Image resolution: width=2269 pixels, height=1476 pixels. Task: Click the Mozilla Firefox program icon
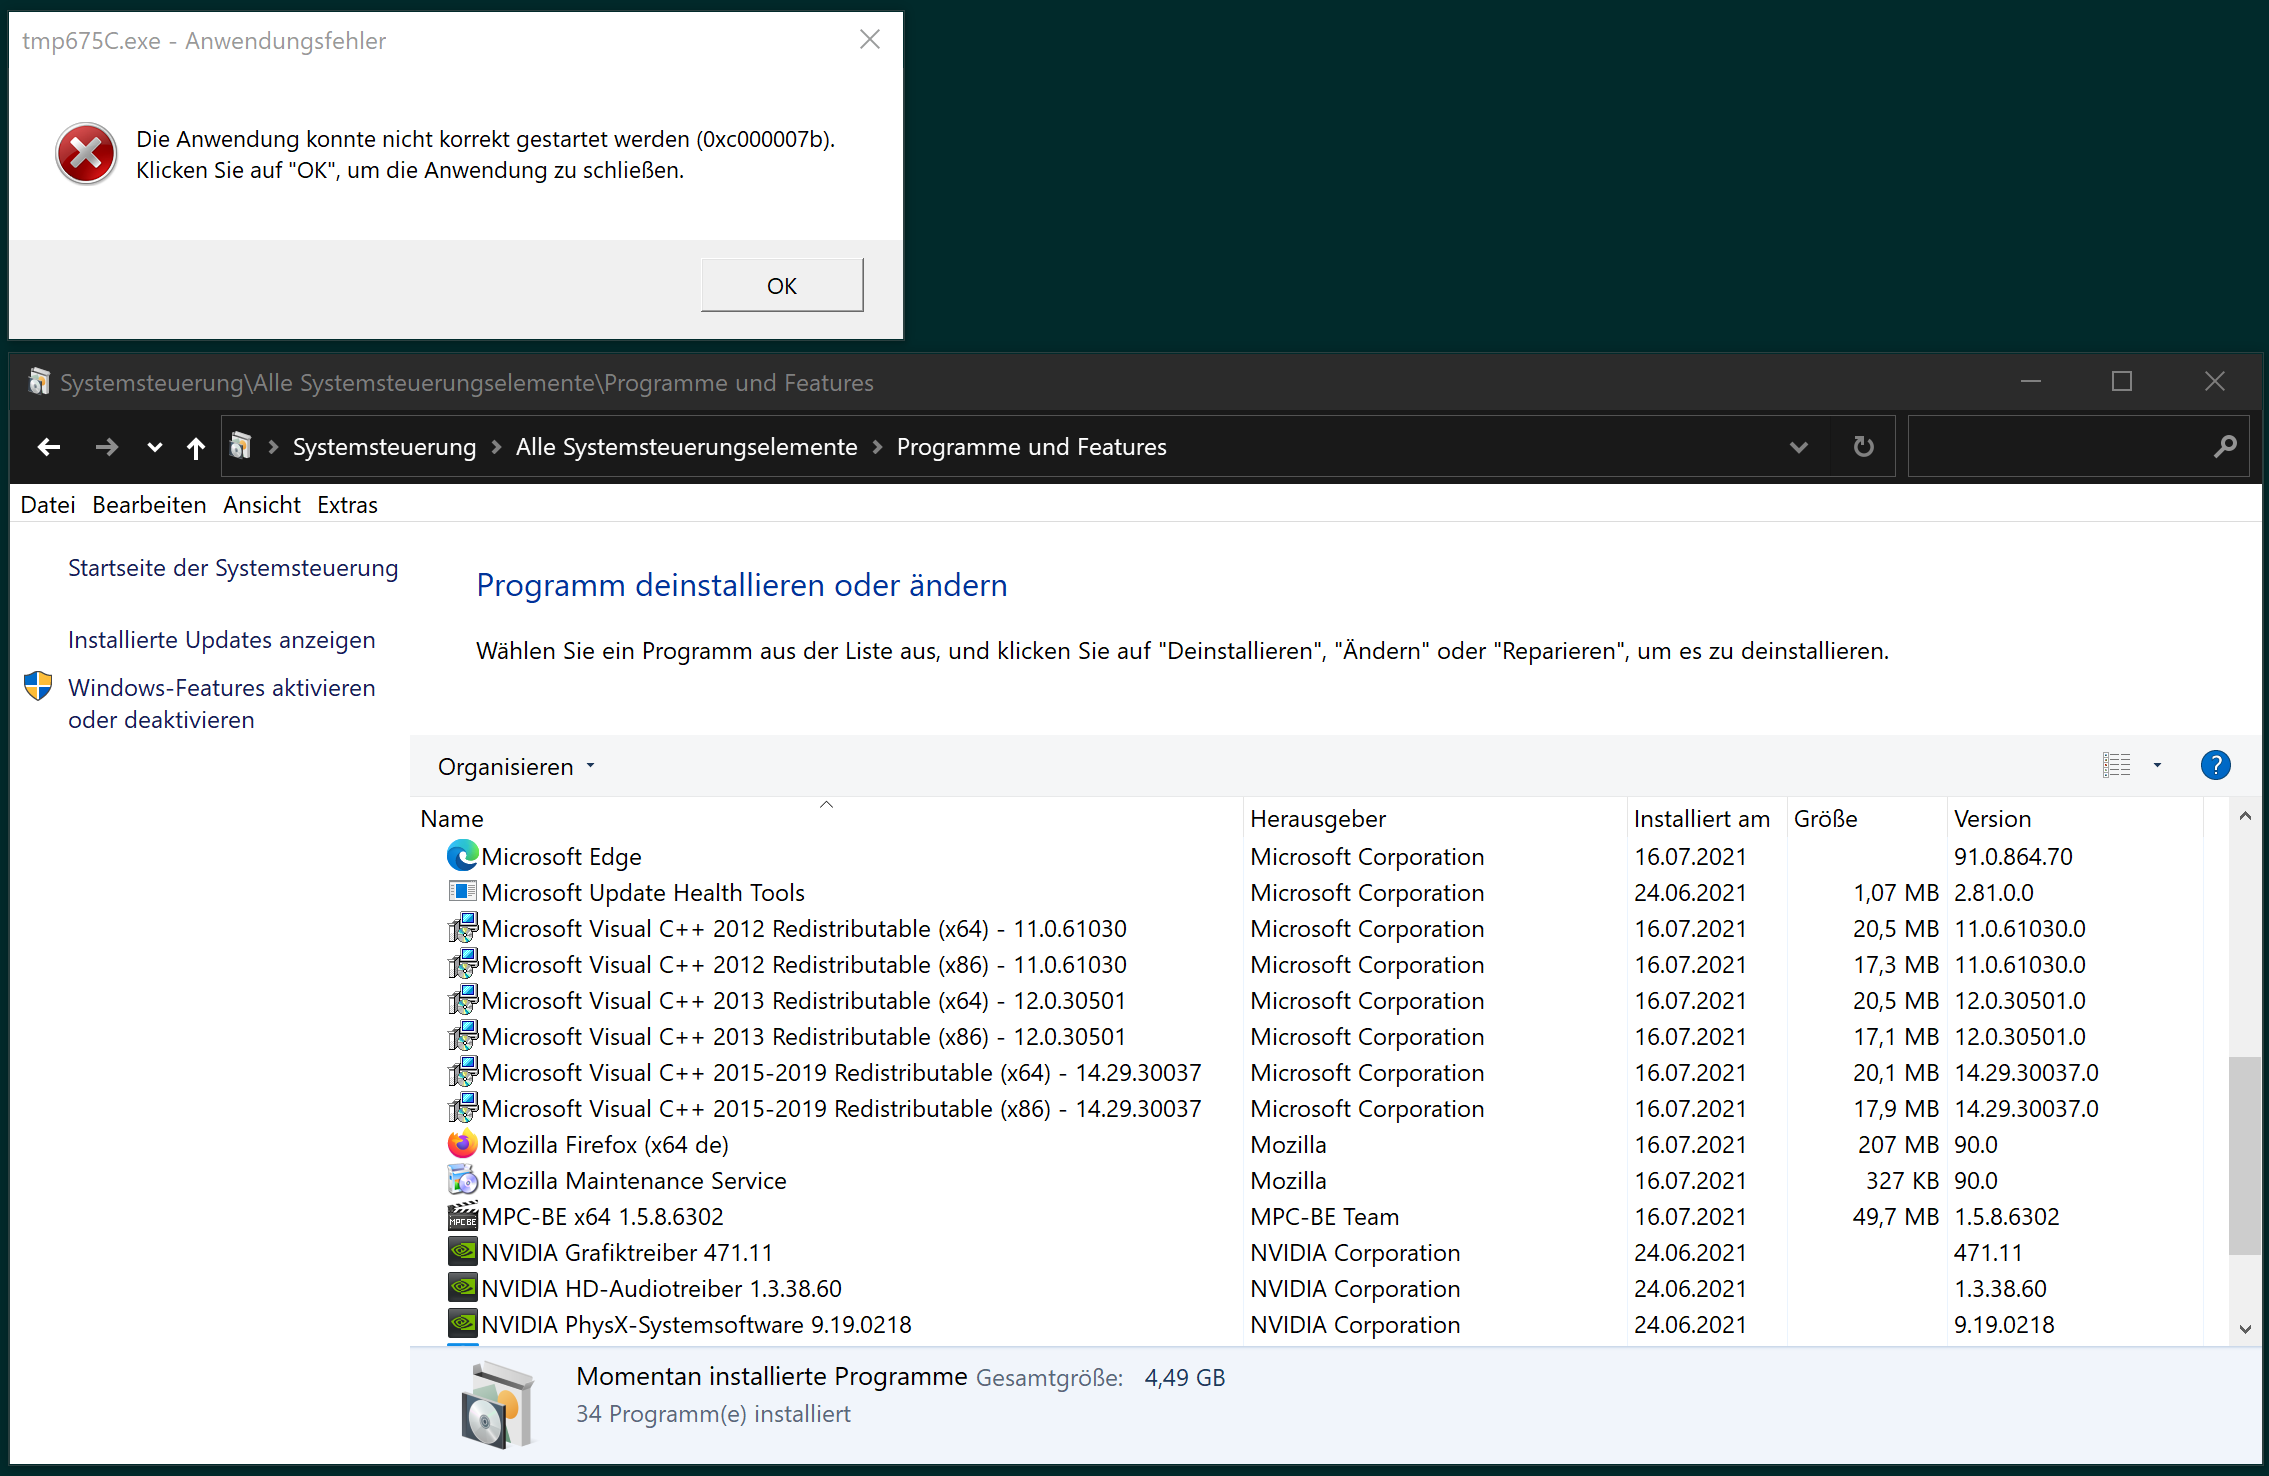[x=461, y=1144]
